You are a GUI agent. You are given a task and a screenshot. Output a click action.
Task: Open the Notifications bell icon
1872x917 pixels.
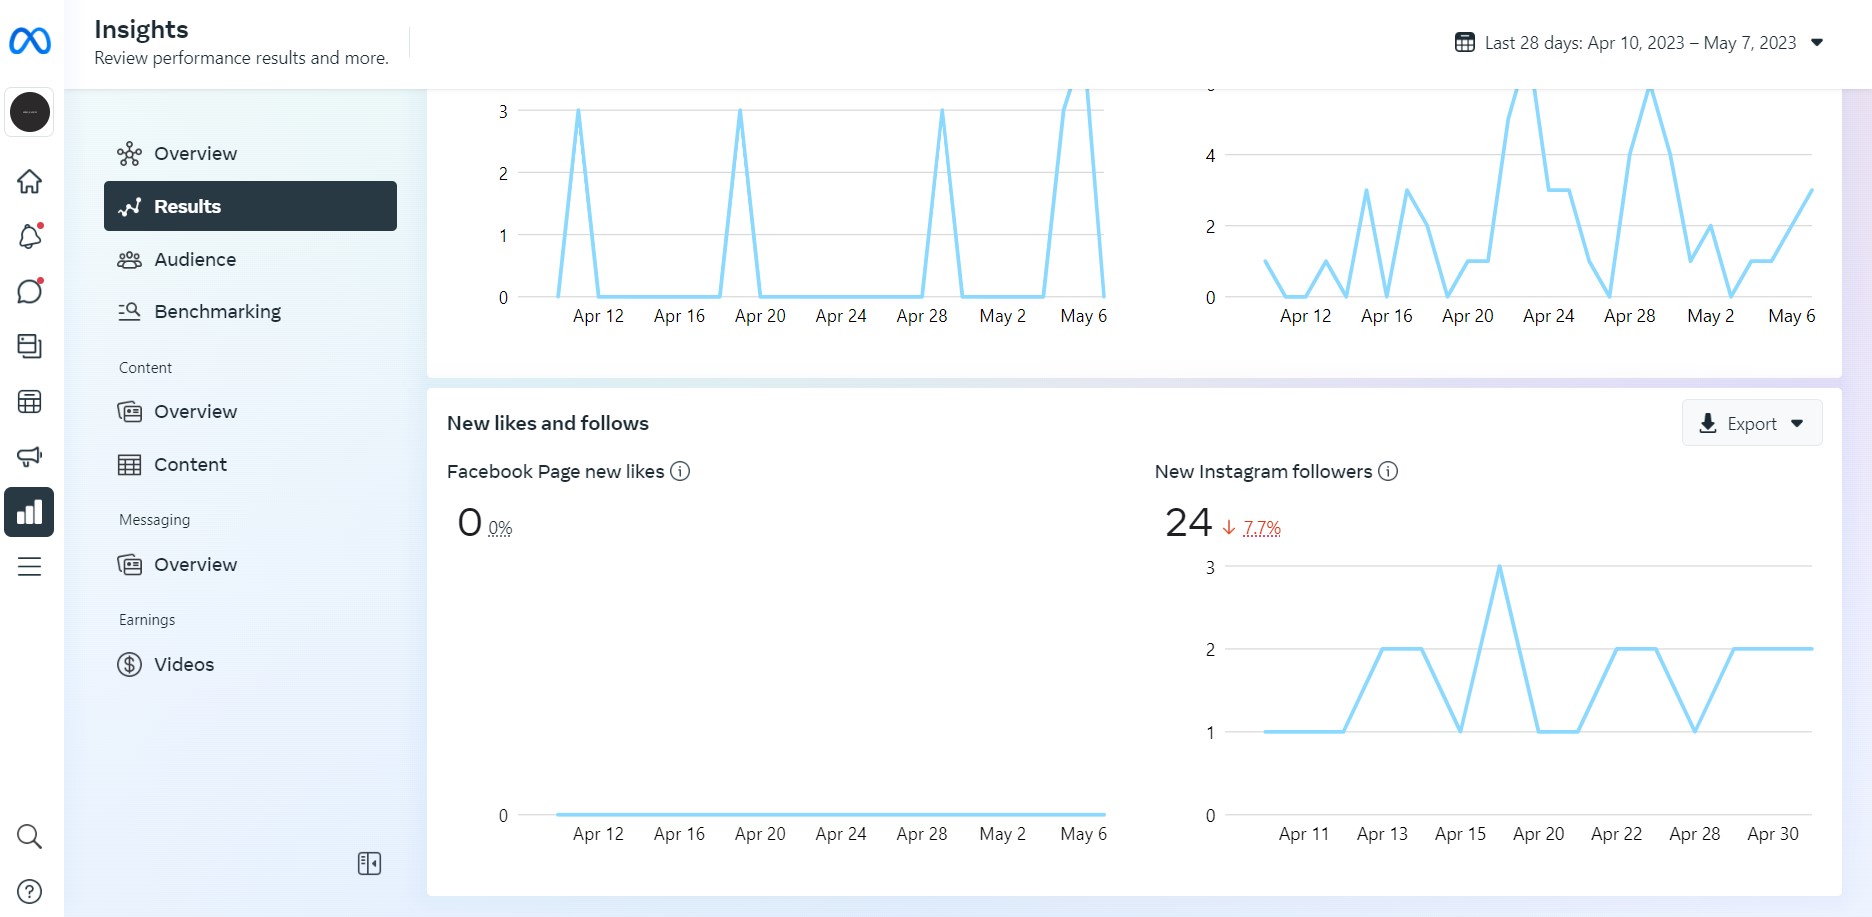point(30,237)
